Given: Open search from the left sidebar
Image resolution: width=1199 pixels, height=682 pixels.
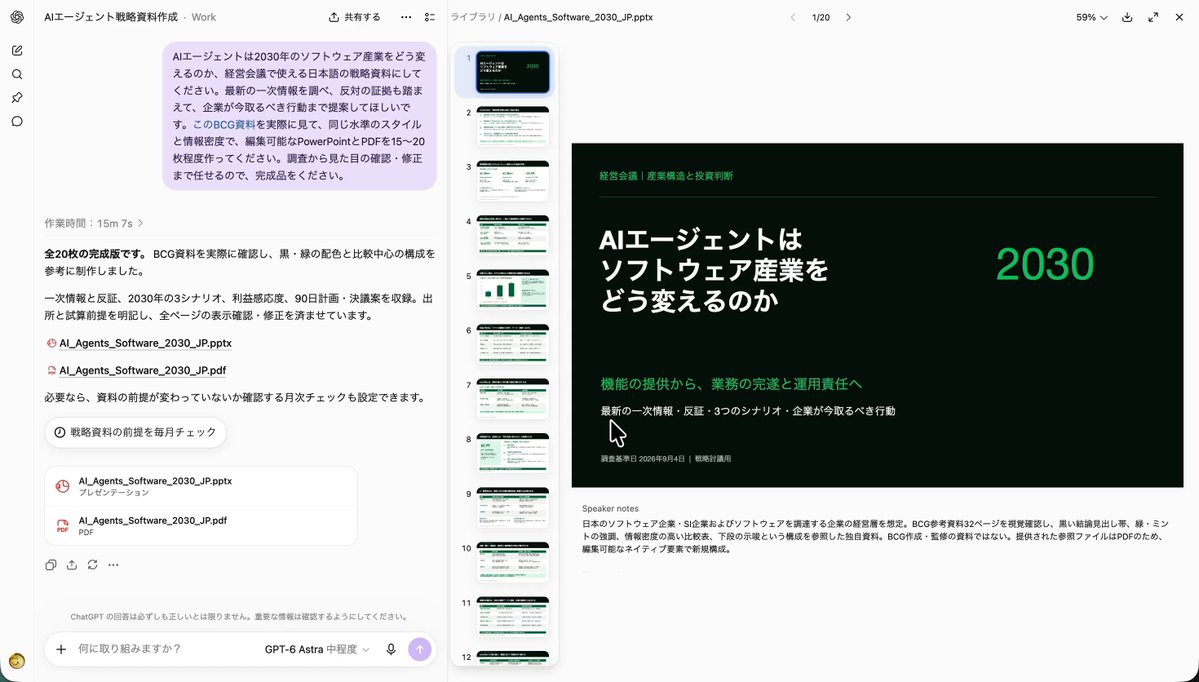Looking at the screenshot, I should (x=17, y=74).
